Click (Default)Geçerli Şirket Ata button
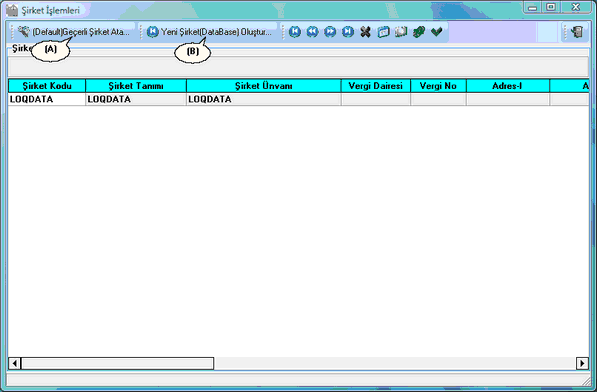 coord(75,32)
